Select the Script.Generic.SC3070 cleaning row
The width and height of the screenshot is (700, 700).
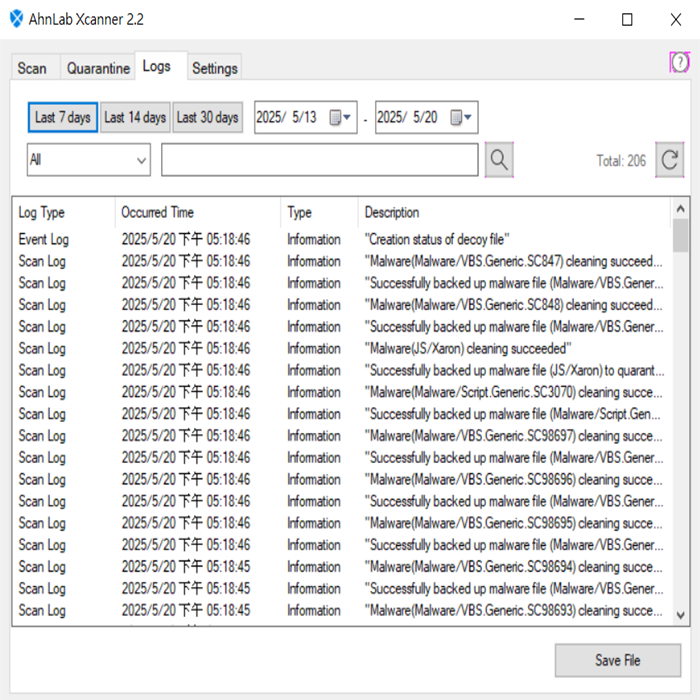342,392
